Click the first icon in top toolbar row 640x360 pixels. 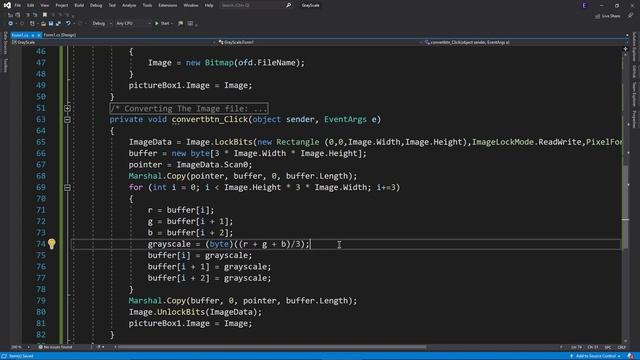click(x=11, y=15)
